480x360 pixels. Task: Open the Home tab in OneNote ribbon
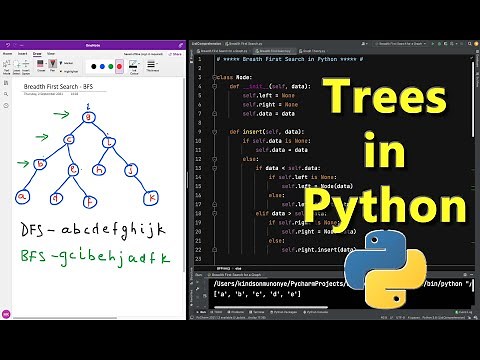(x=7, y=54)
